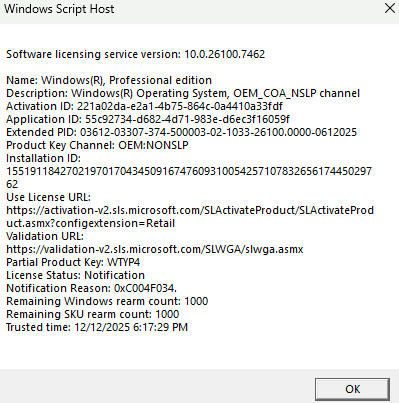Click the Windows Script Host title text
Screen dimensions: 399x403
(59, 9)
